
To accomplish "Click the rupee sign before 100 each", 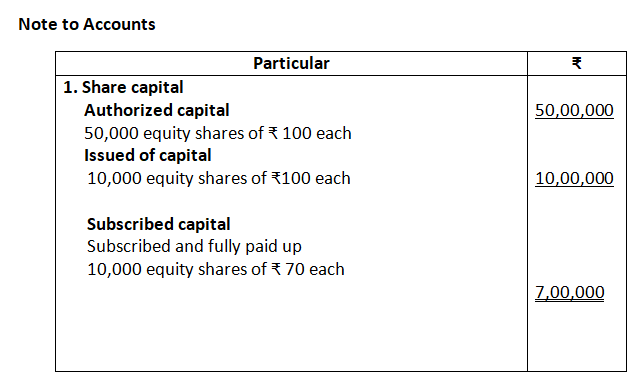I will point(273,133).
